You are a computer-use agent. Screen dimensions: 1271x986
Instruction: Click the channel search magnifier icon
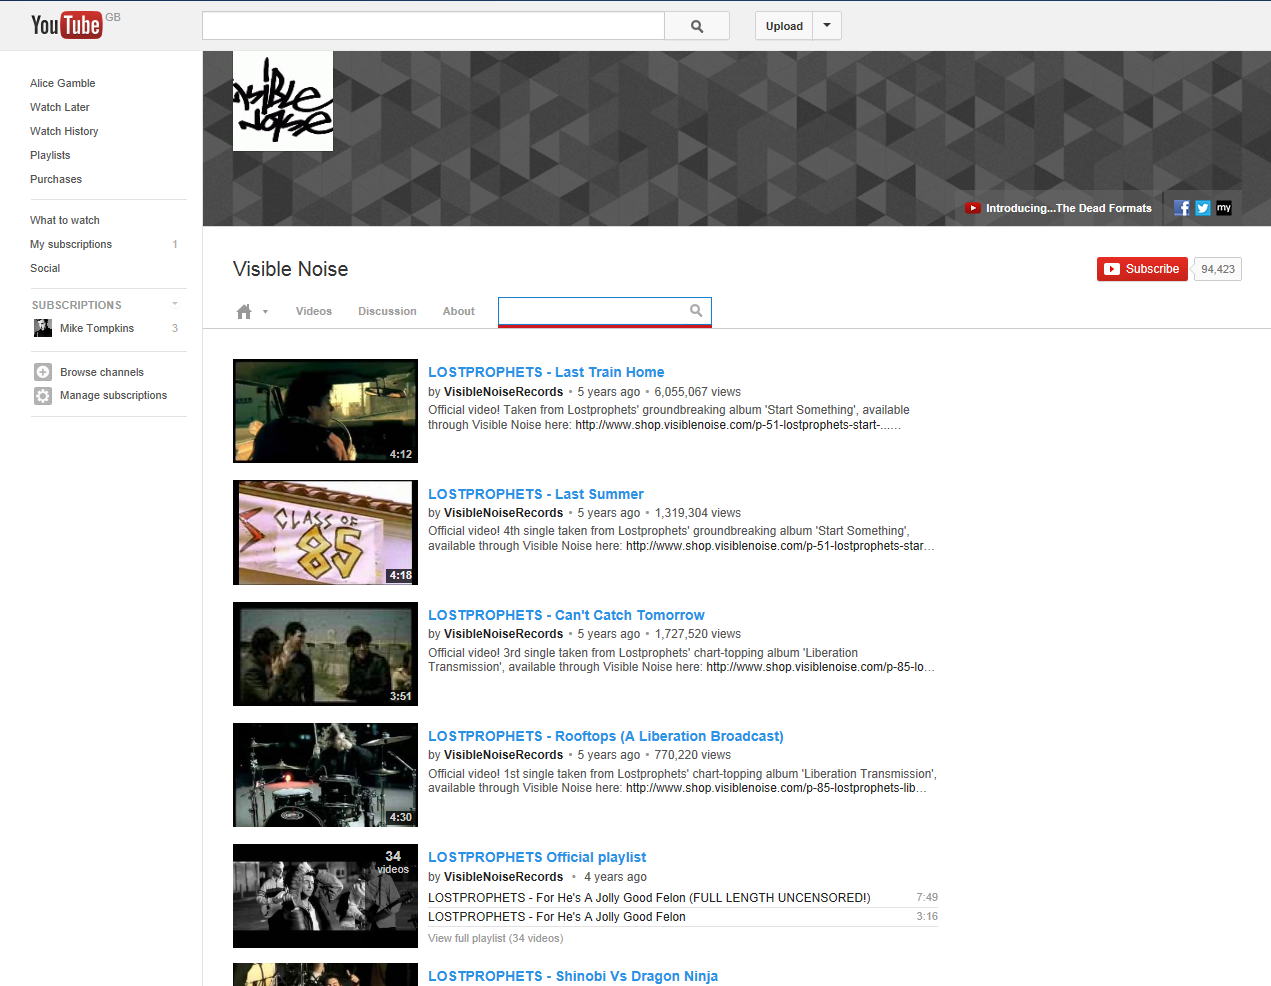click(x=696, y=311)
